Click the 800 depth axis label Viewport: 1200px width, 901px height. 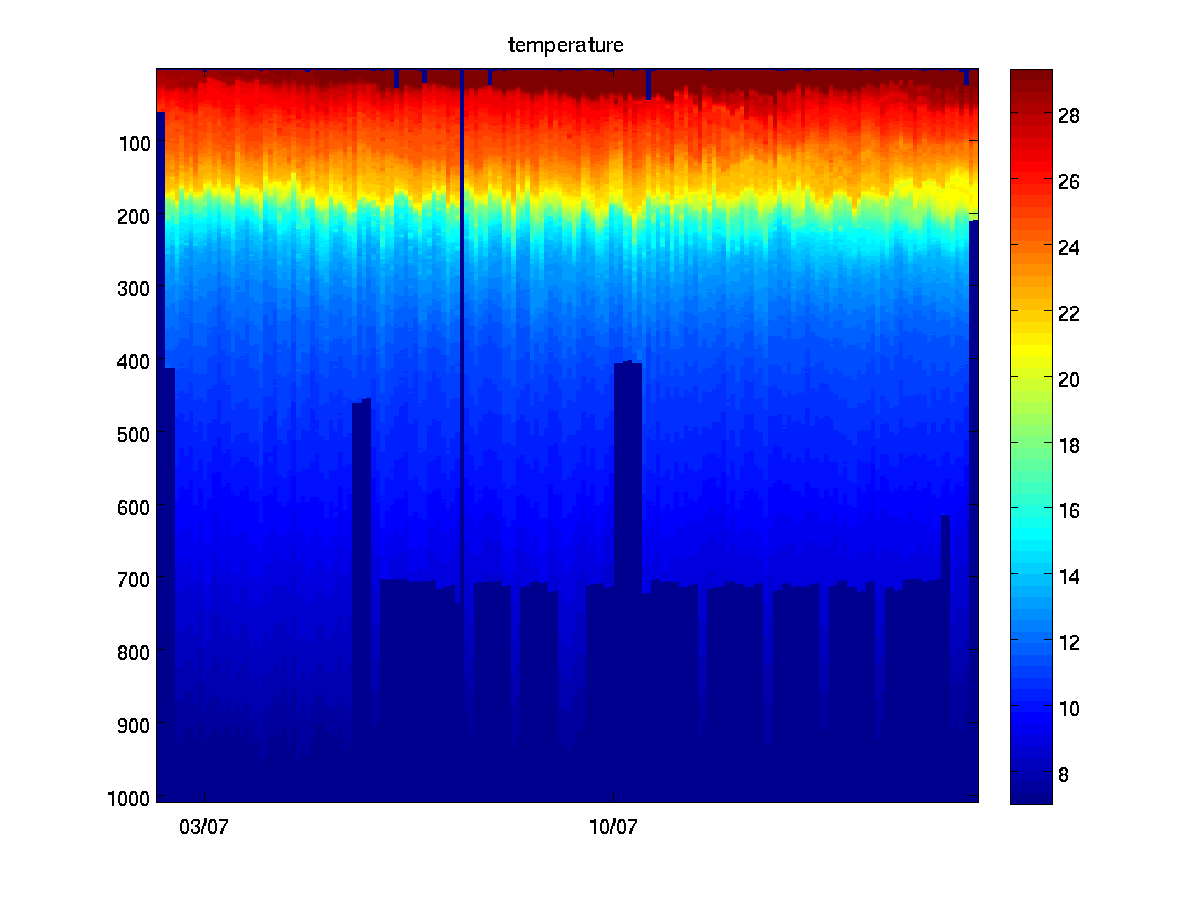coord(133,651)
